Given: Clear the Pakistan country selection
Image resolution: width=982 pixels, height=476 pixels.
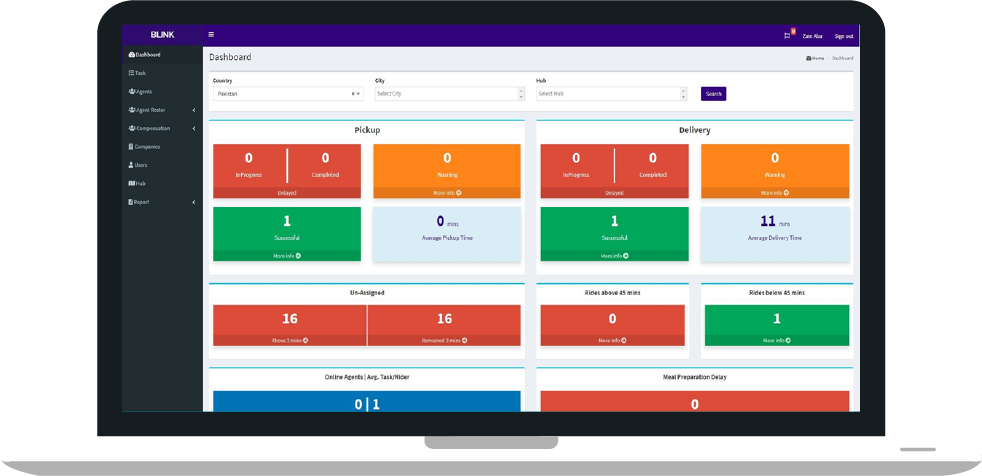Looking at the screenshot, I should [x=352, y=94].
